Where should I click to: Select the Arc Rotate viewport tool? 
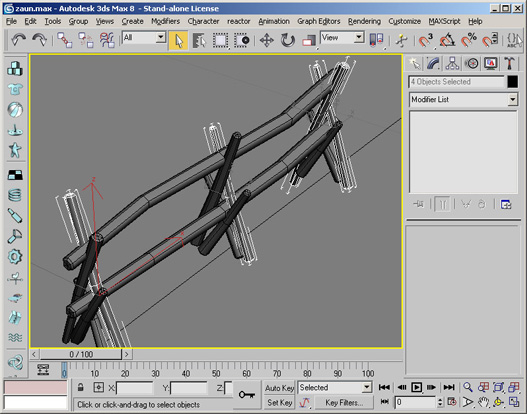coord(498,402)
